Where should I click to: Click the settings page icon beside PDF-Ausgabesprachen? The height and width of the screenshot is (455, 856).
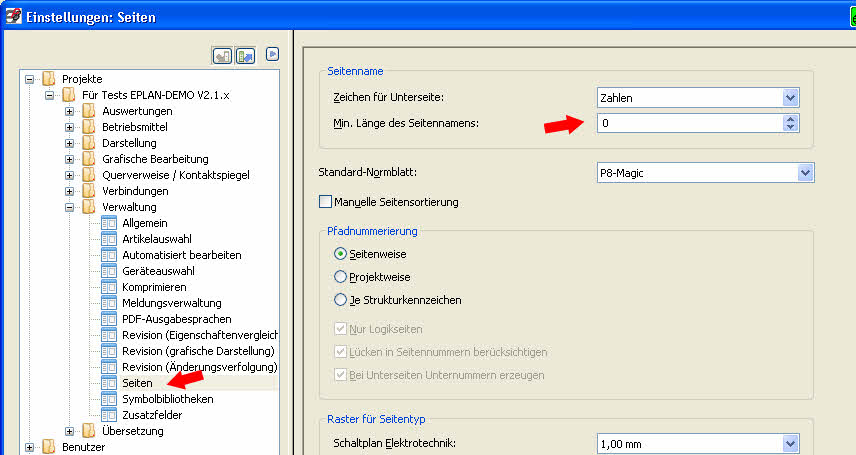click(x=109, y=319)
